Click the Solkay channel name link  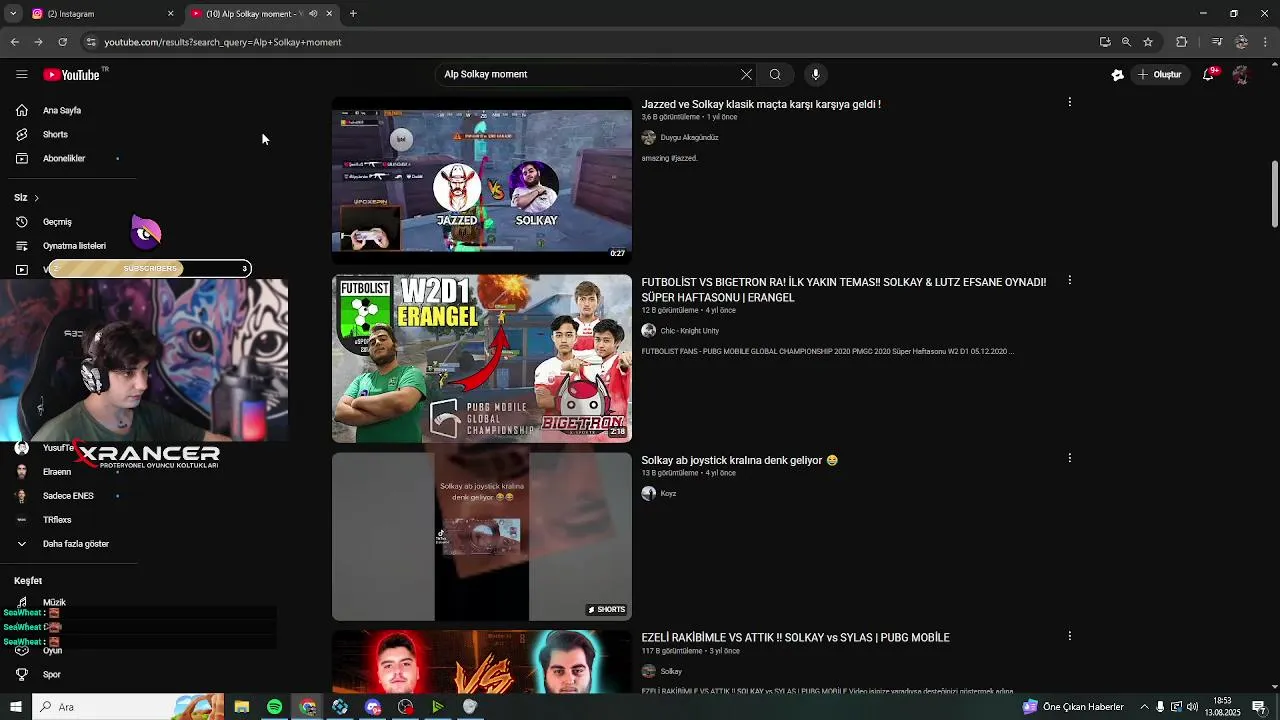coord(671,672)
